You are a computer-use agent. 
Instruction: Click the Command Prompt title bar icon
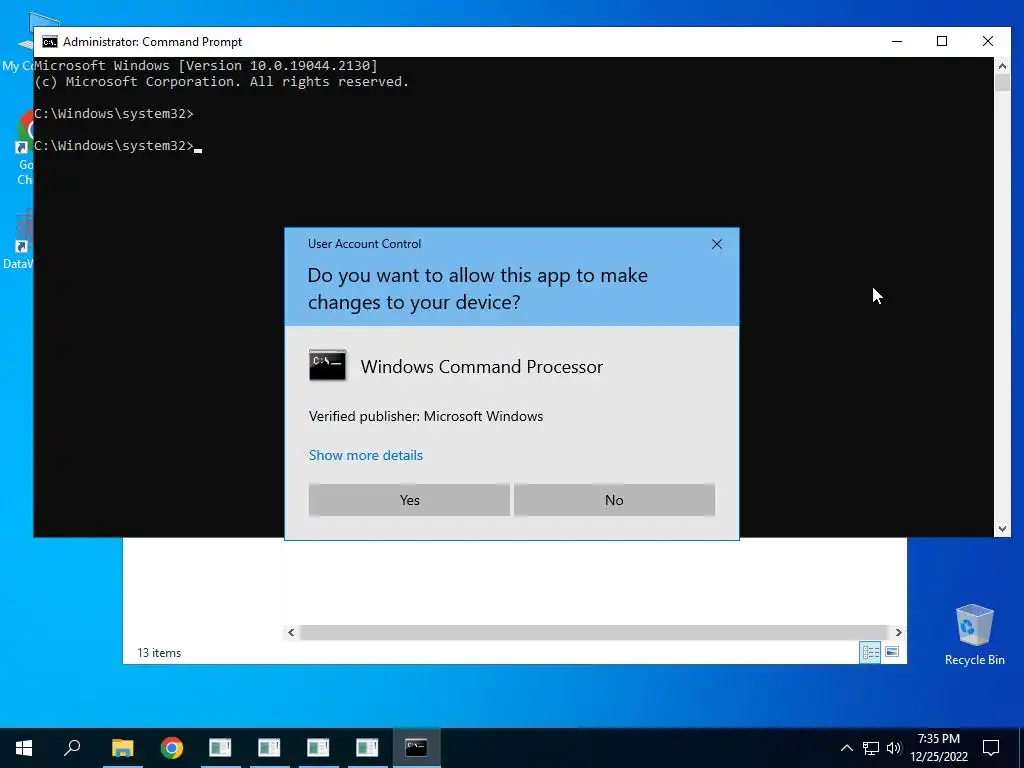[50, 42]
